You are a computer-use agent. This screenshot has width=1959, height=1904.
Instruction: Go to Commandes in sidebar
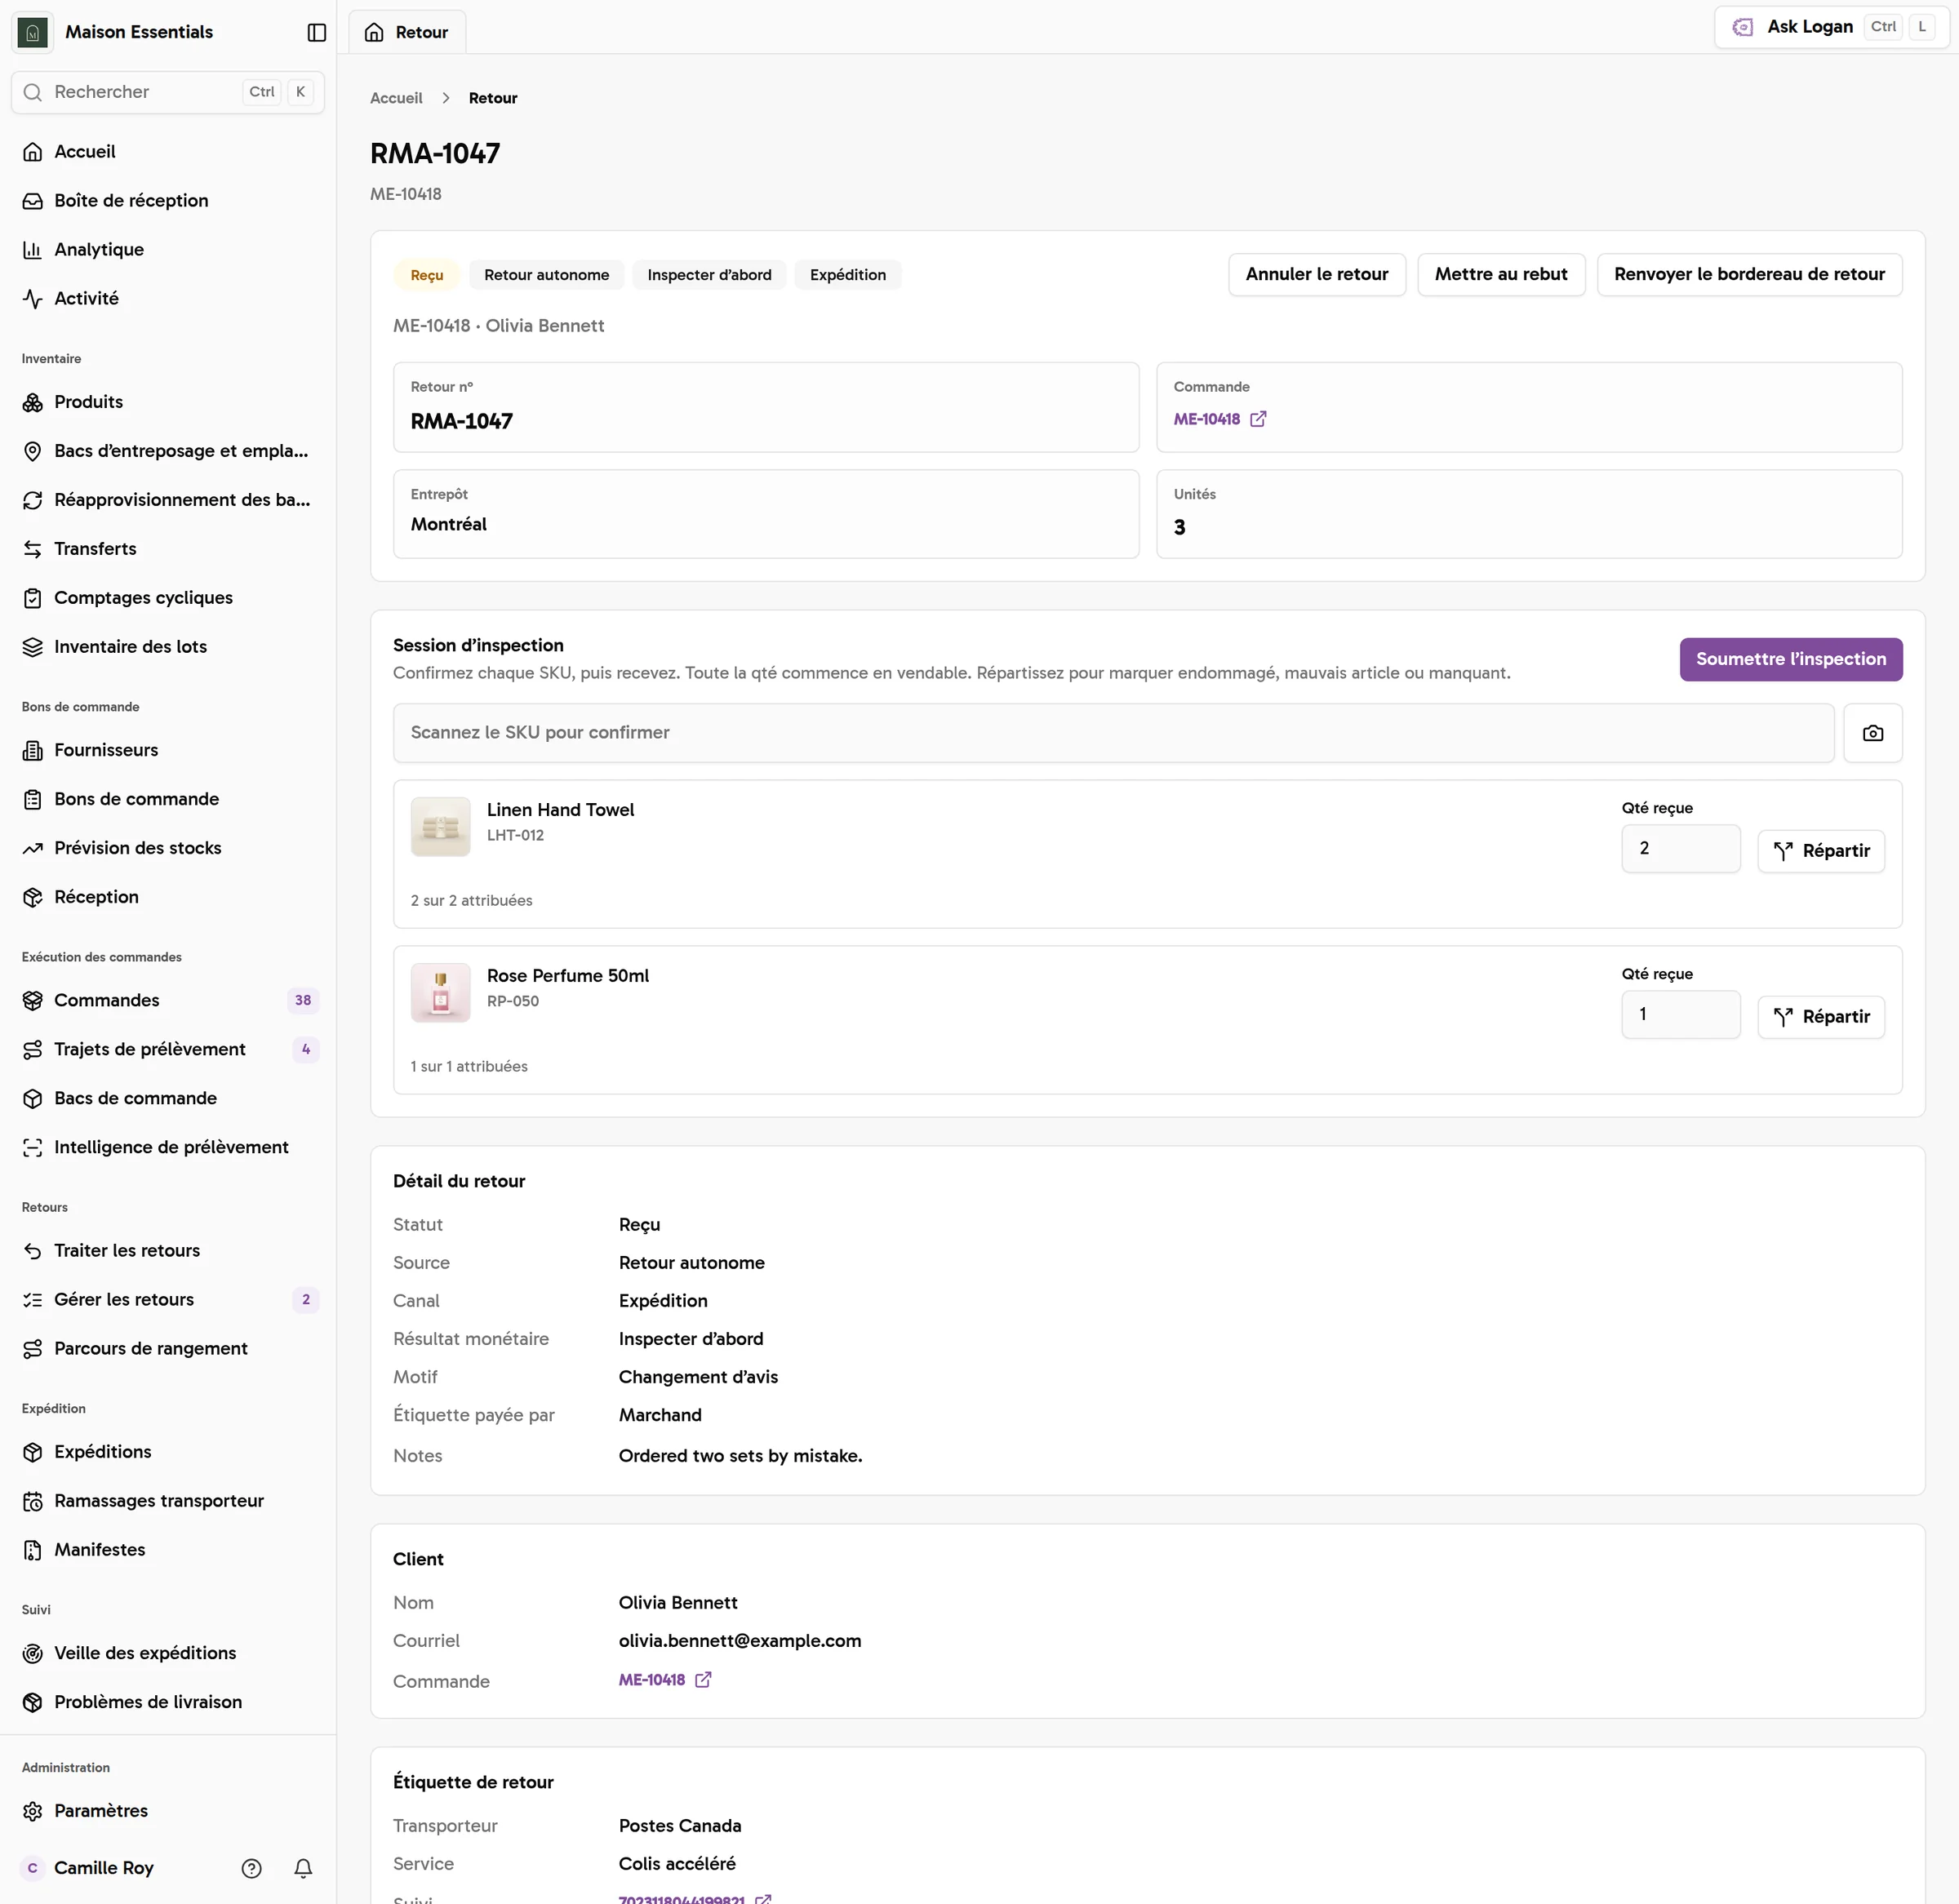pos(168,1000)
